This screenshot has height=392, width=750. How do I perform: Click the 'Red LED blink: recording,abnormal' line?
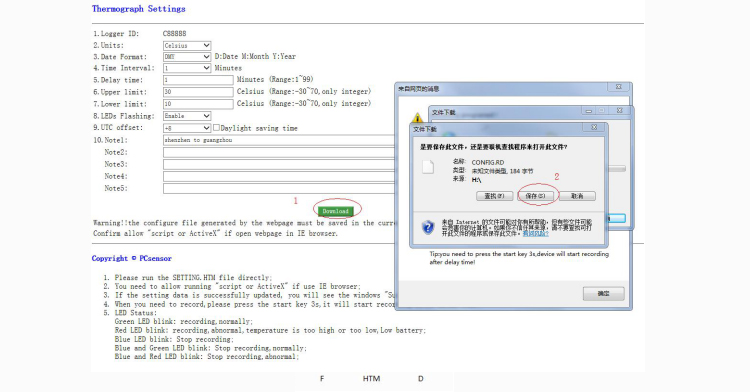tap(270, 330)
